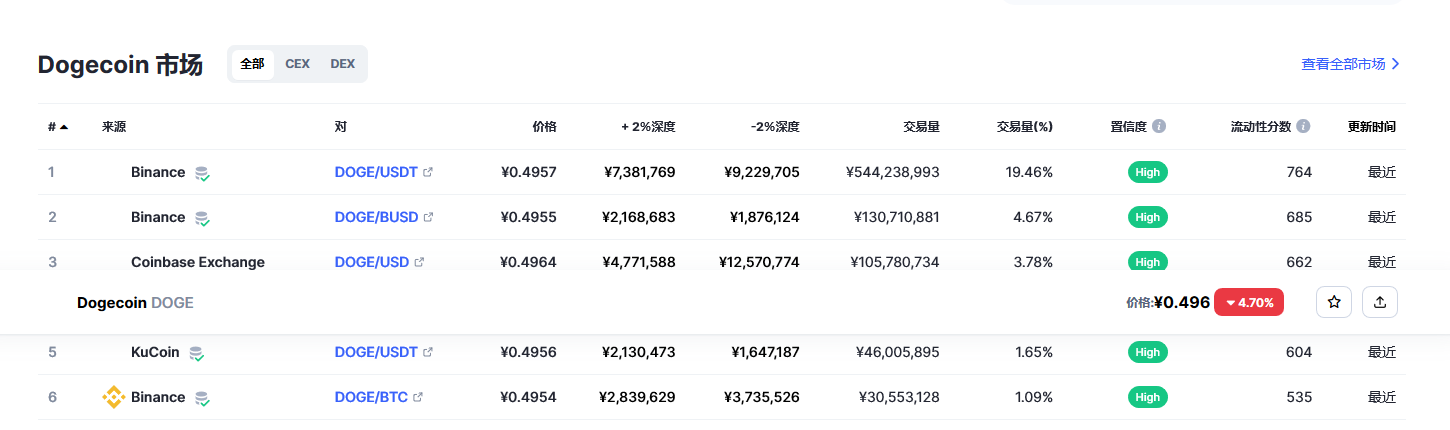Click verified reserve icon in Binance row 1
Screen dimensions: 1450x430
(x=202, y=173)
